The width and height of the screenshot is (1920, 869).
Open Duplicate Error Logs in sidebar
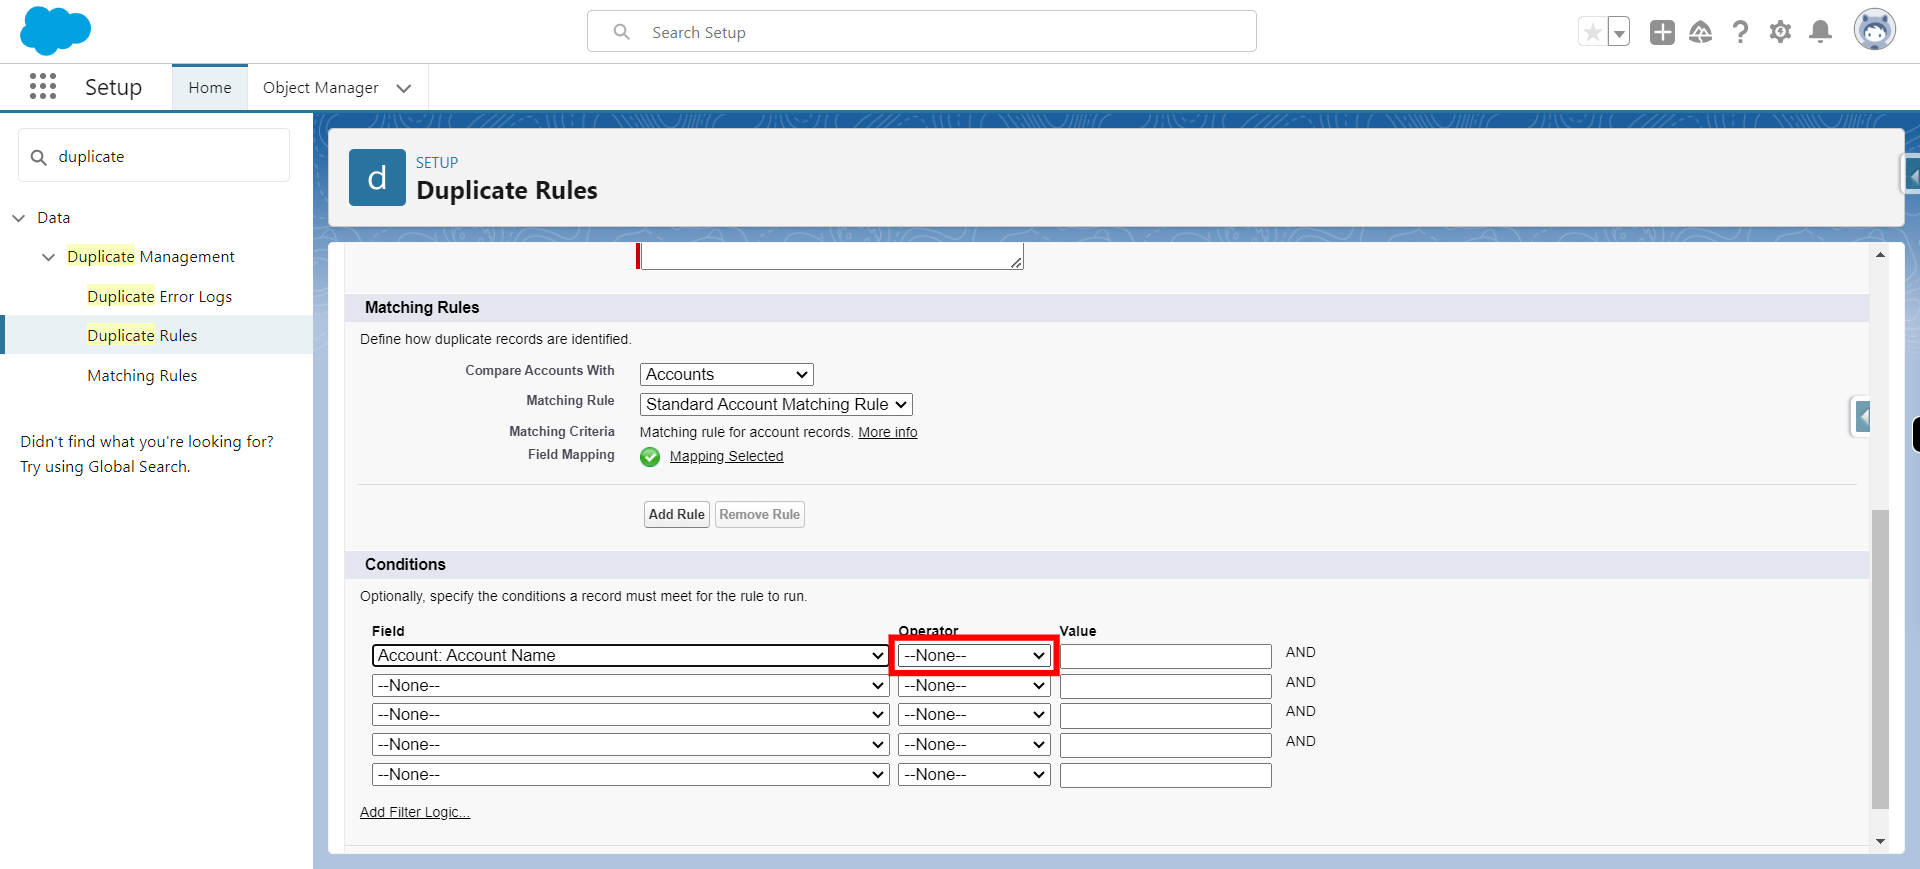pos(159,297)
